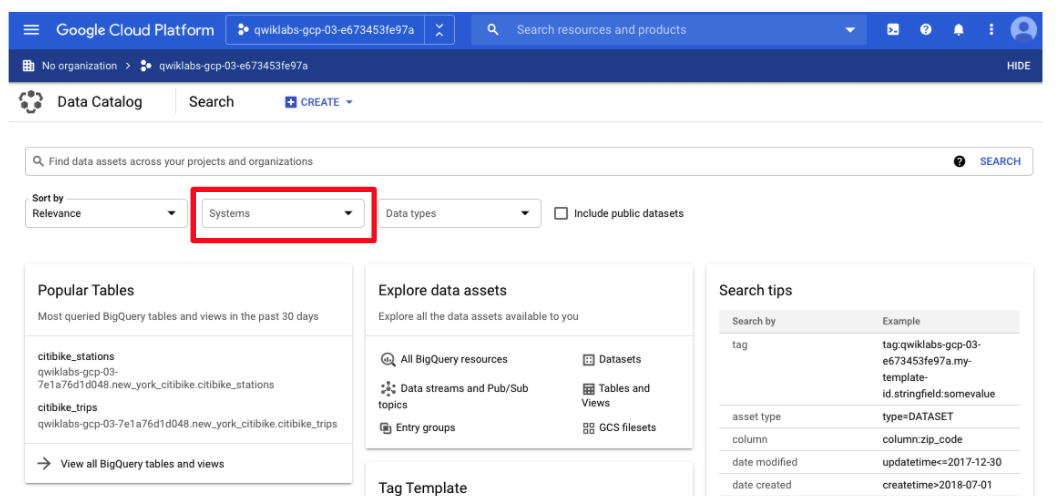
Task: Open the citibike_trips table
Action: [67, 407]
